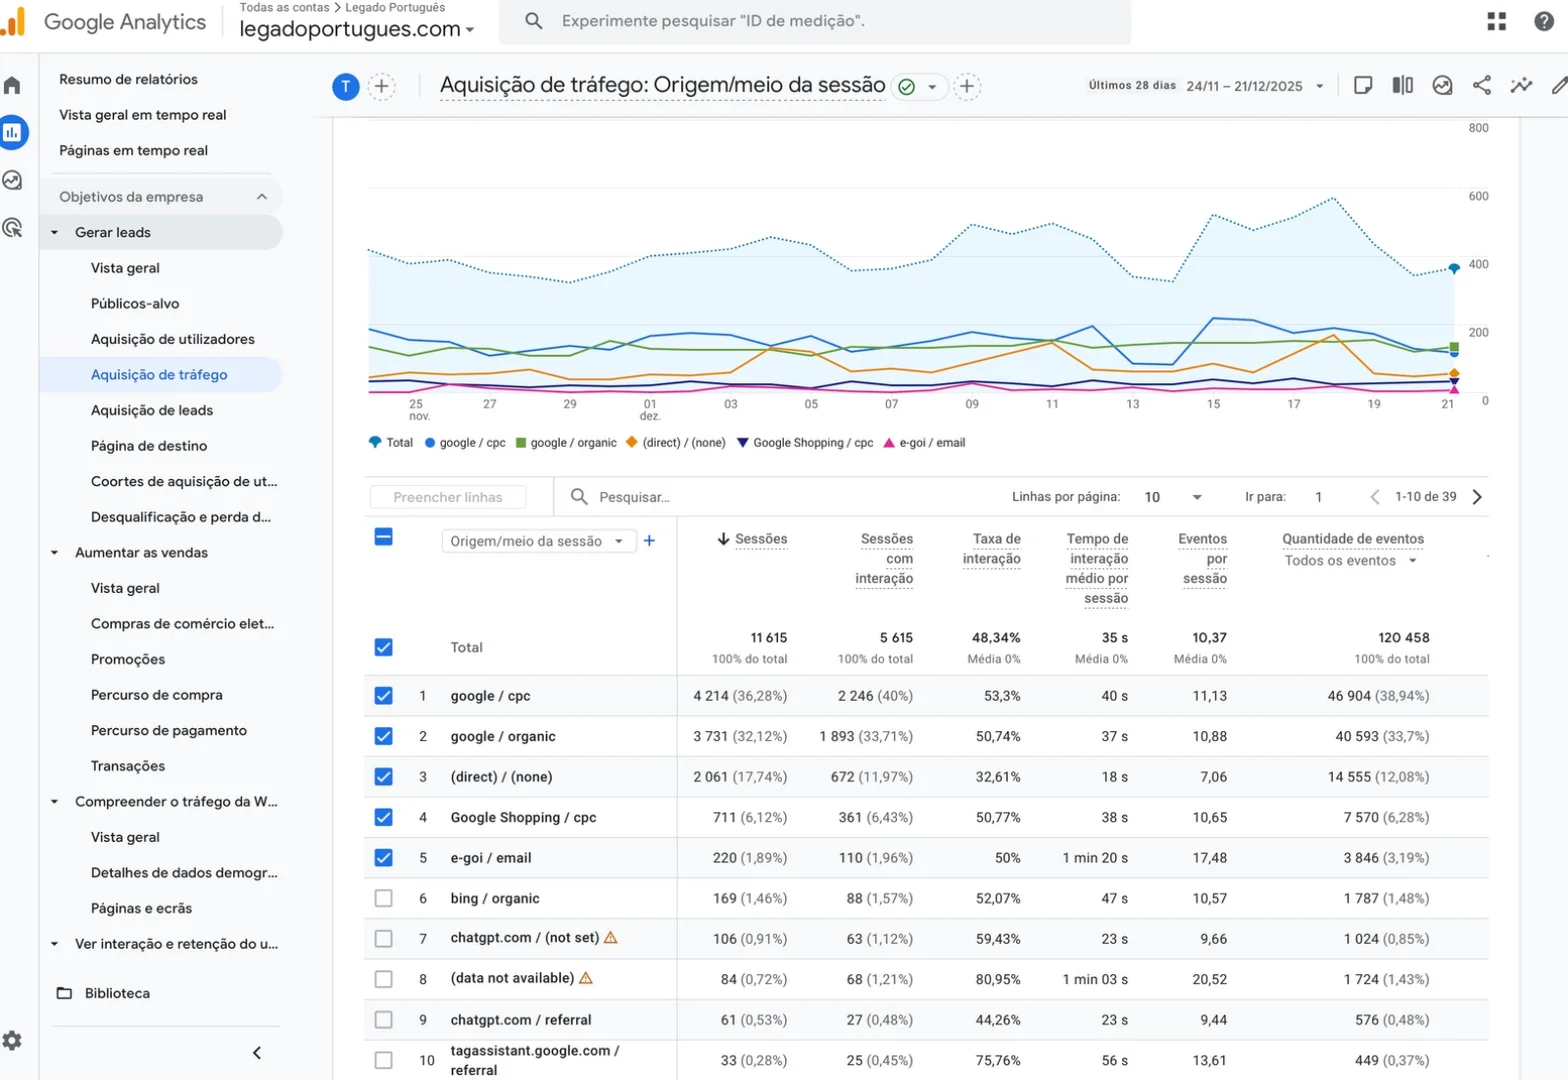Click google / cpc legend color marker
Image resolution: width=1568 pixels, height=1080 pixels.
(x=430, y=442)
